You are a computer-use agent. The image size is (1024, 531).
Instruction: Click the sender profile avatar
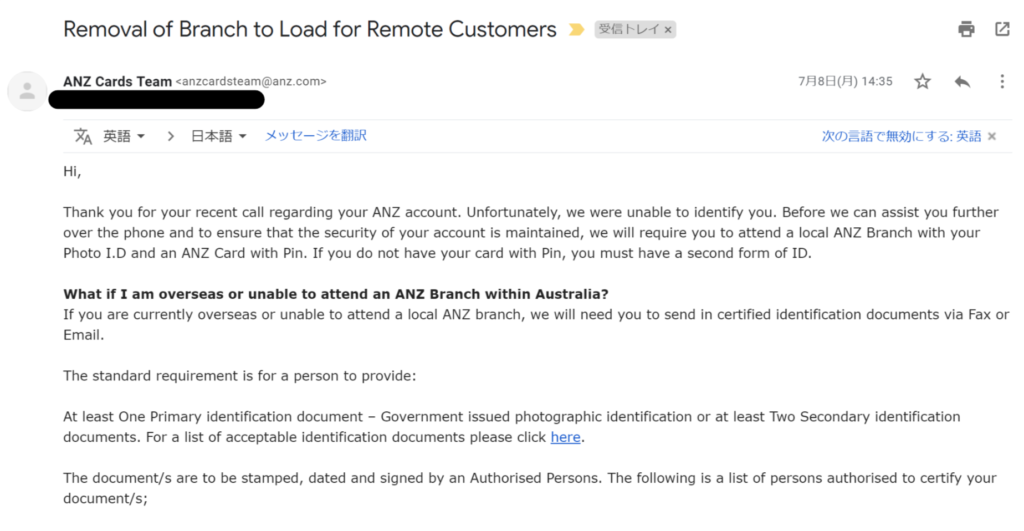(27, 90)
